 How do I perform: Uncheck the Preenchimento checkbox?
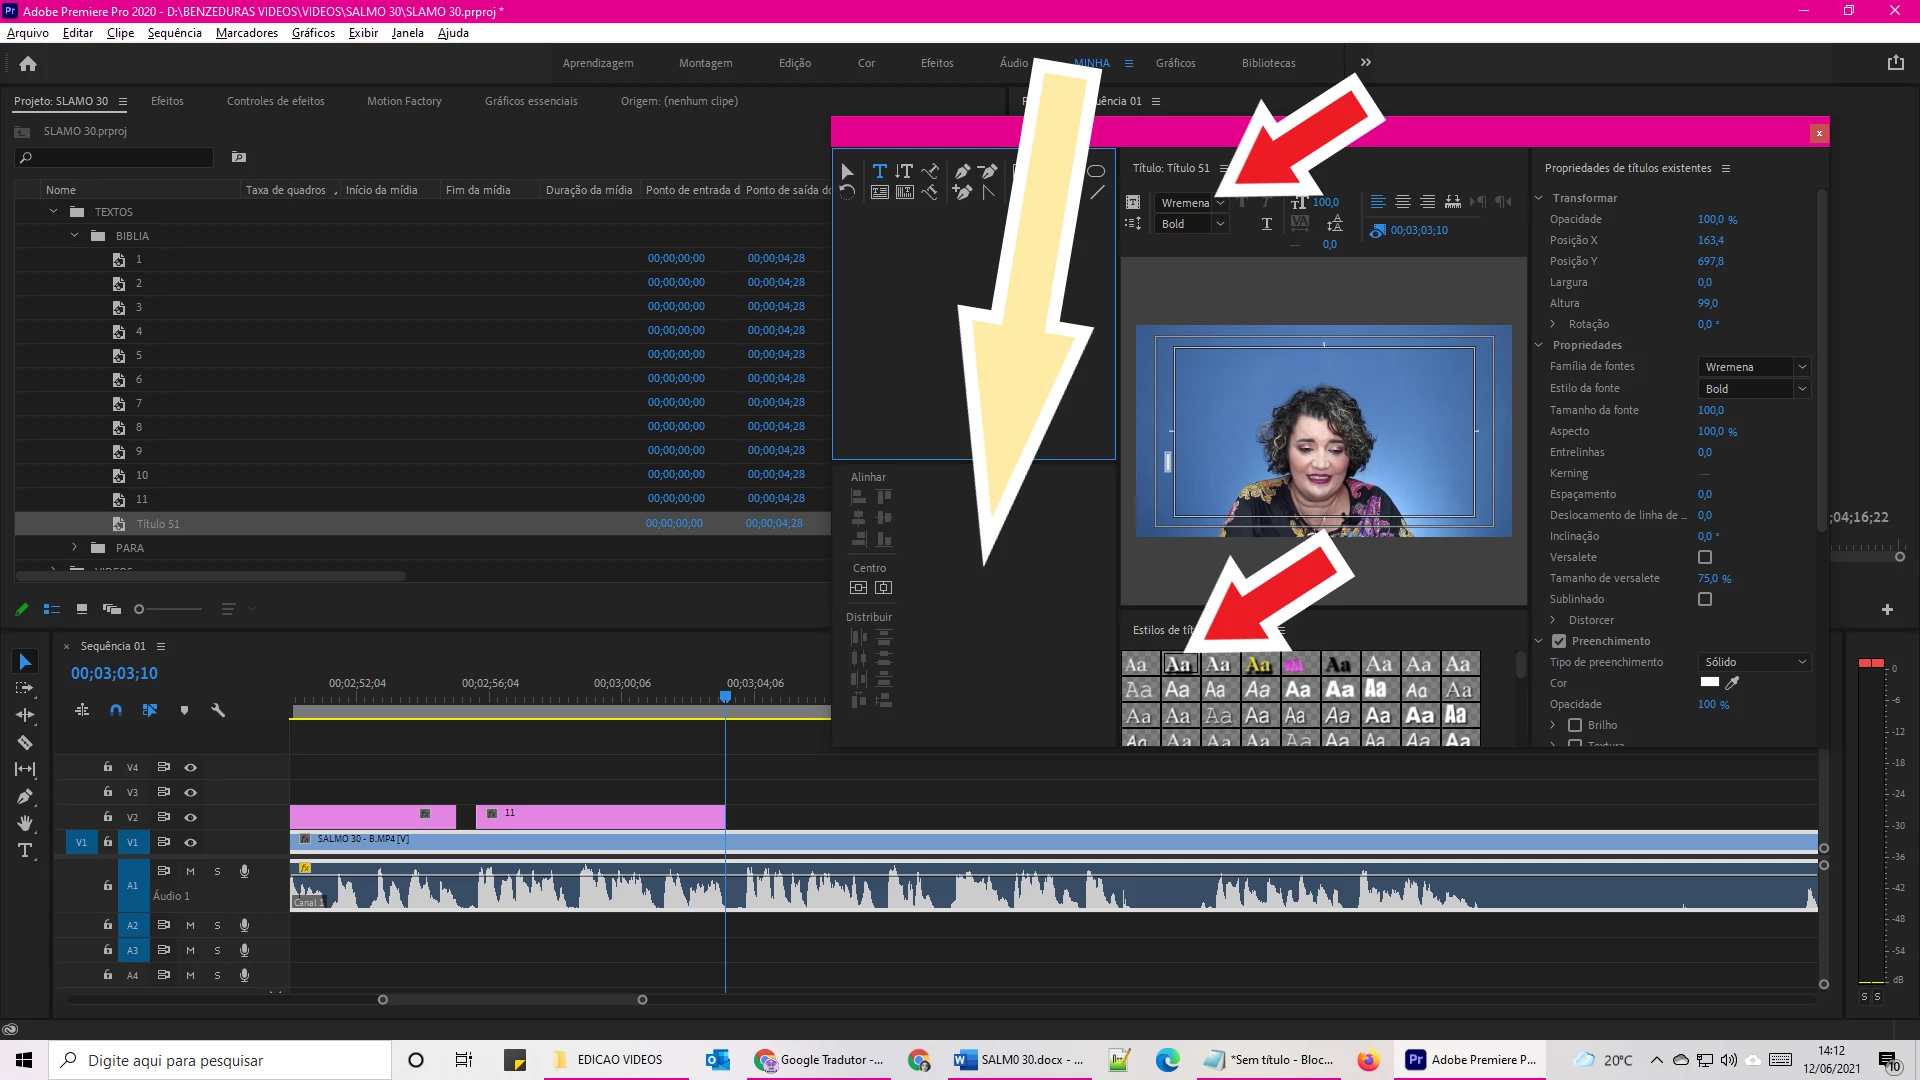pos(1559,641)
